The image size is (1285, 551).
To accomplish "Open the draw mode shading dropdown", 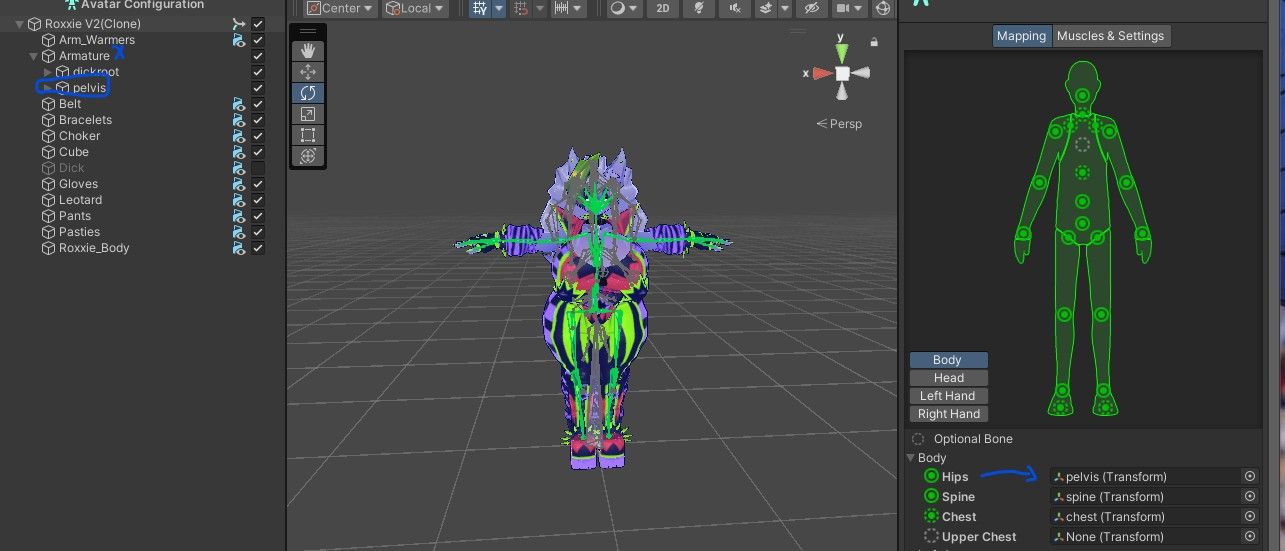I will (x=625, y=8).
